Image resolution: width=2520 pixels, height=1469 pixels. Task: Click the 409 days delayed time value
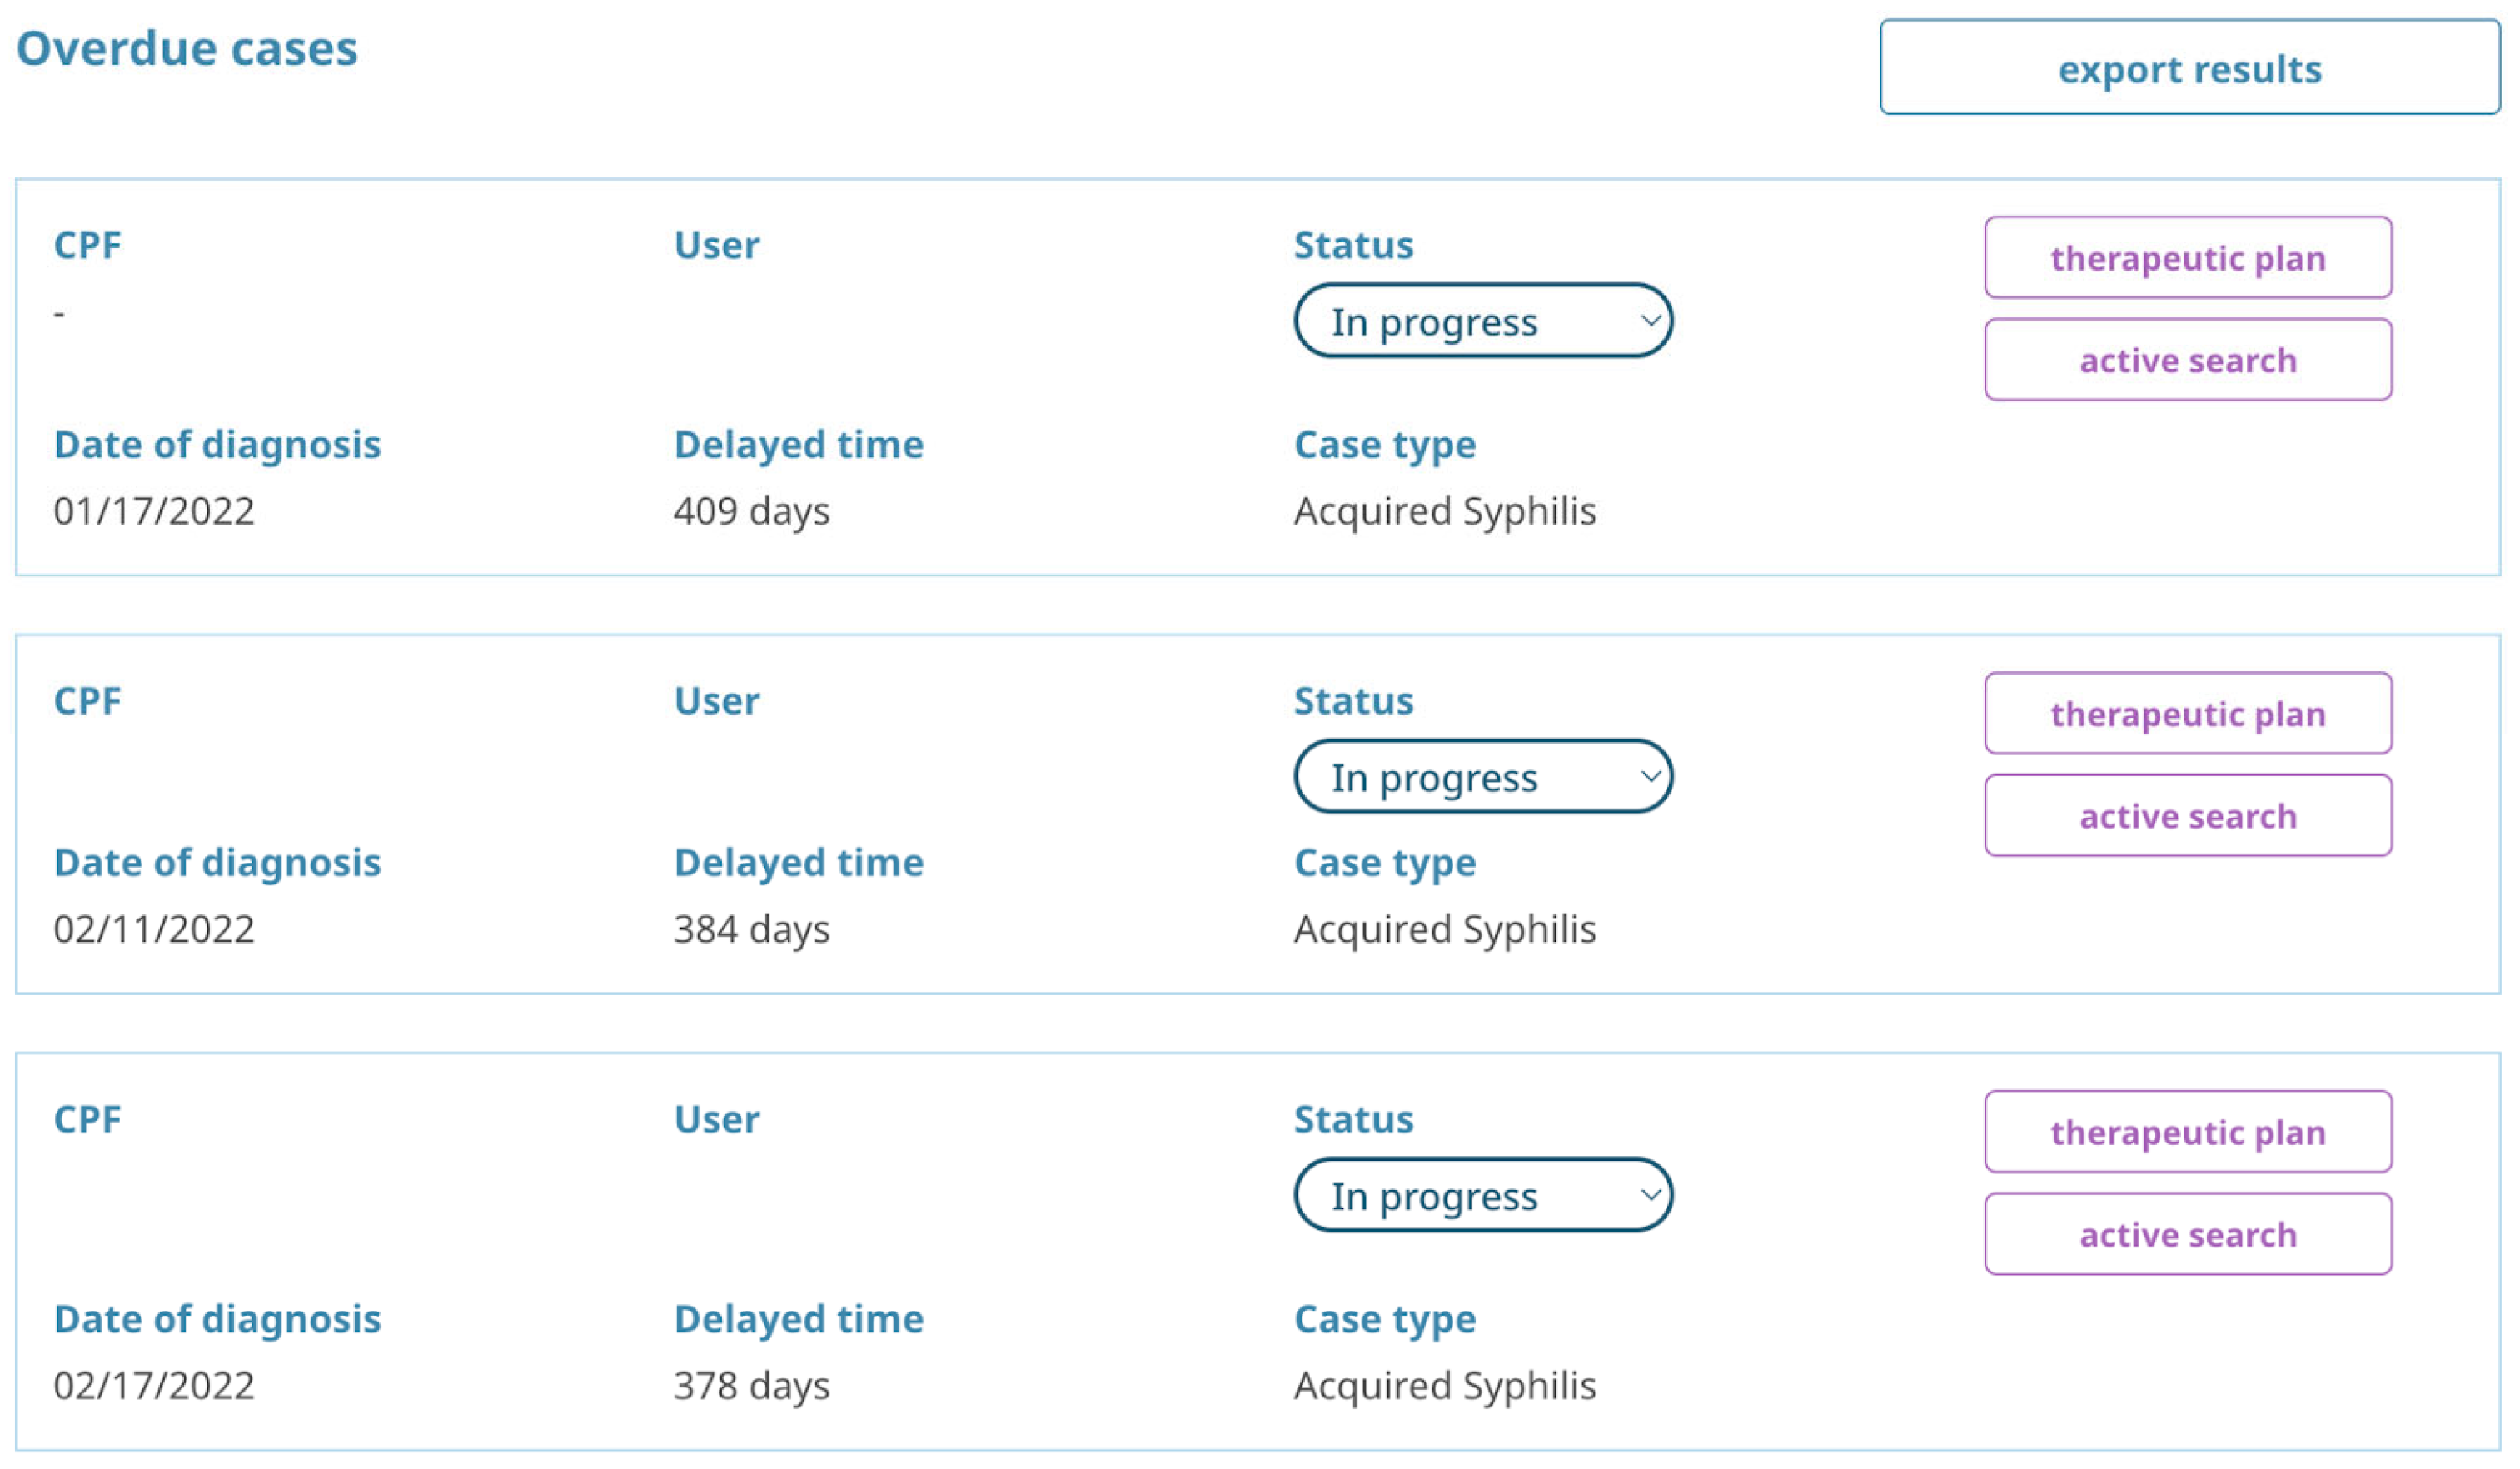[x=751, y=511]
